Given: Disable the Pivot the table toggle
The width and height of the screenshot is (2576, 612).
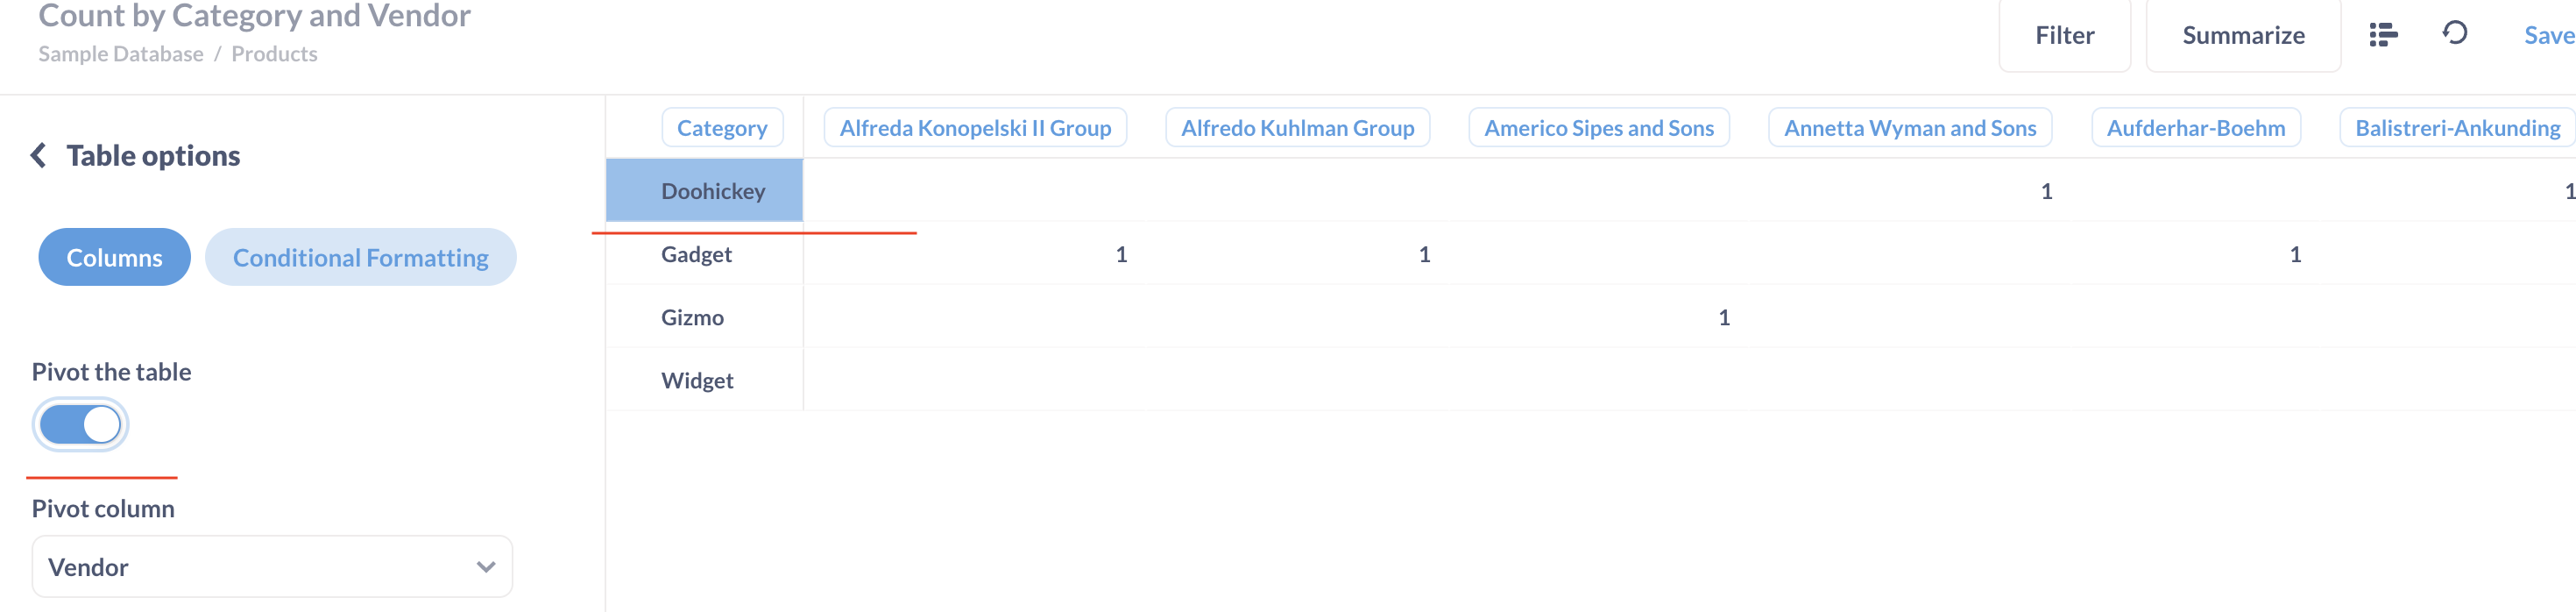Looking at the screenshot, I should pos(80,424).
